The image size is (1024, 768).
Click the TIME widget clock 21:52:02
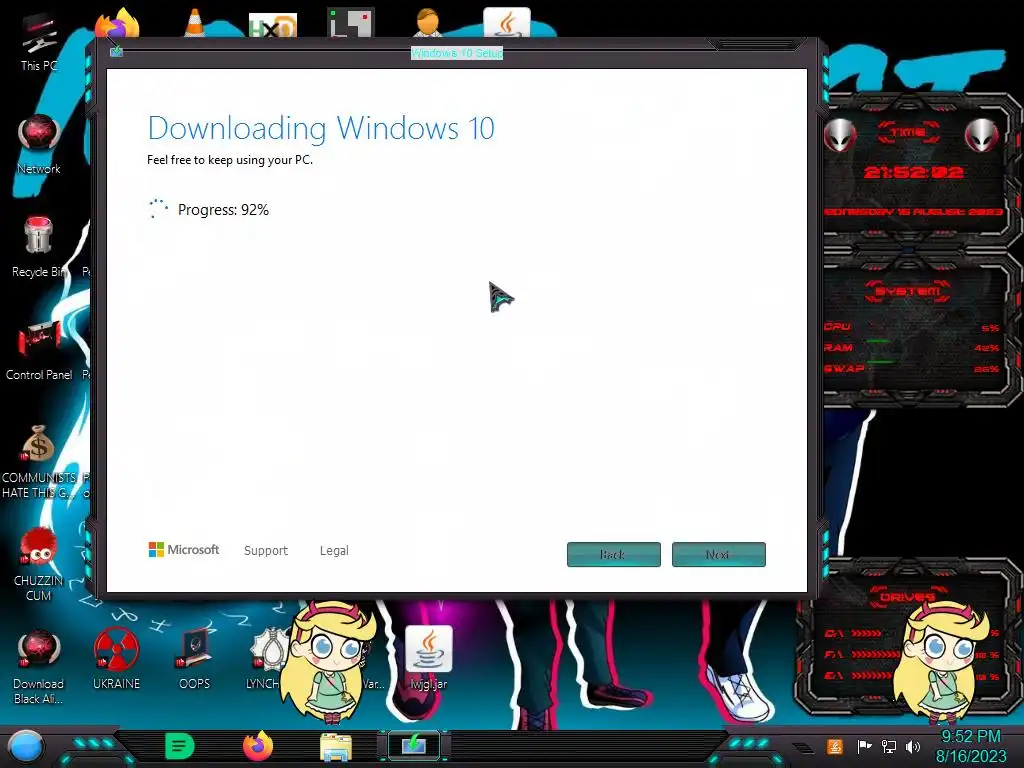click(x=914, y=172)
